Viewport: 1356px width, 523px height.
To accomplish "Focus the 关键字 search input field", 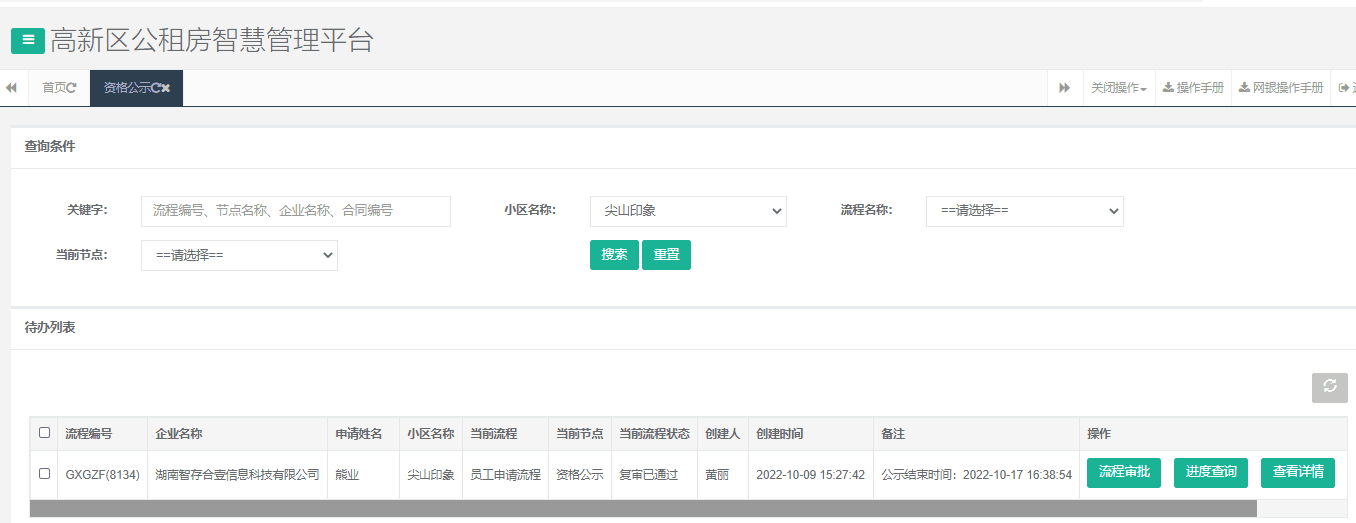I will (x=295, y=211).
